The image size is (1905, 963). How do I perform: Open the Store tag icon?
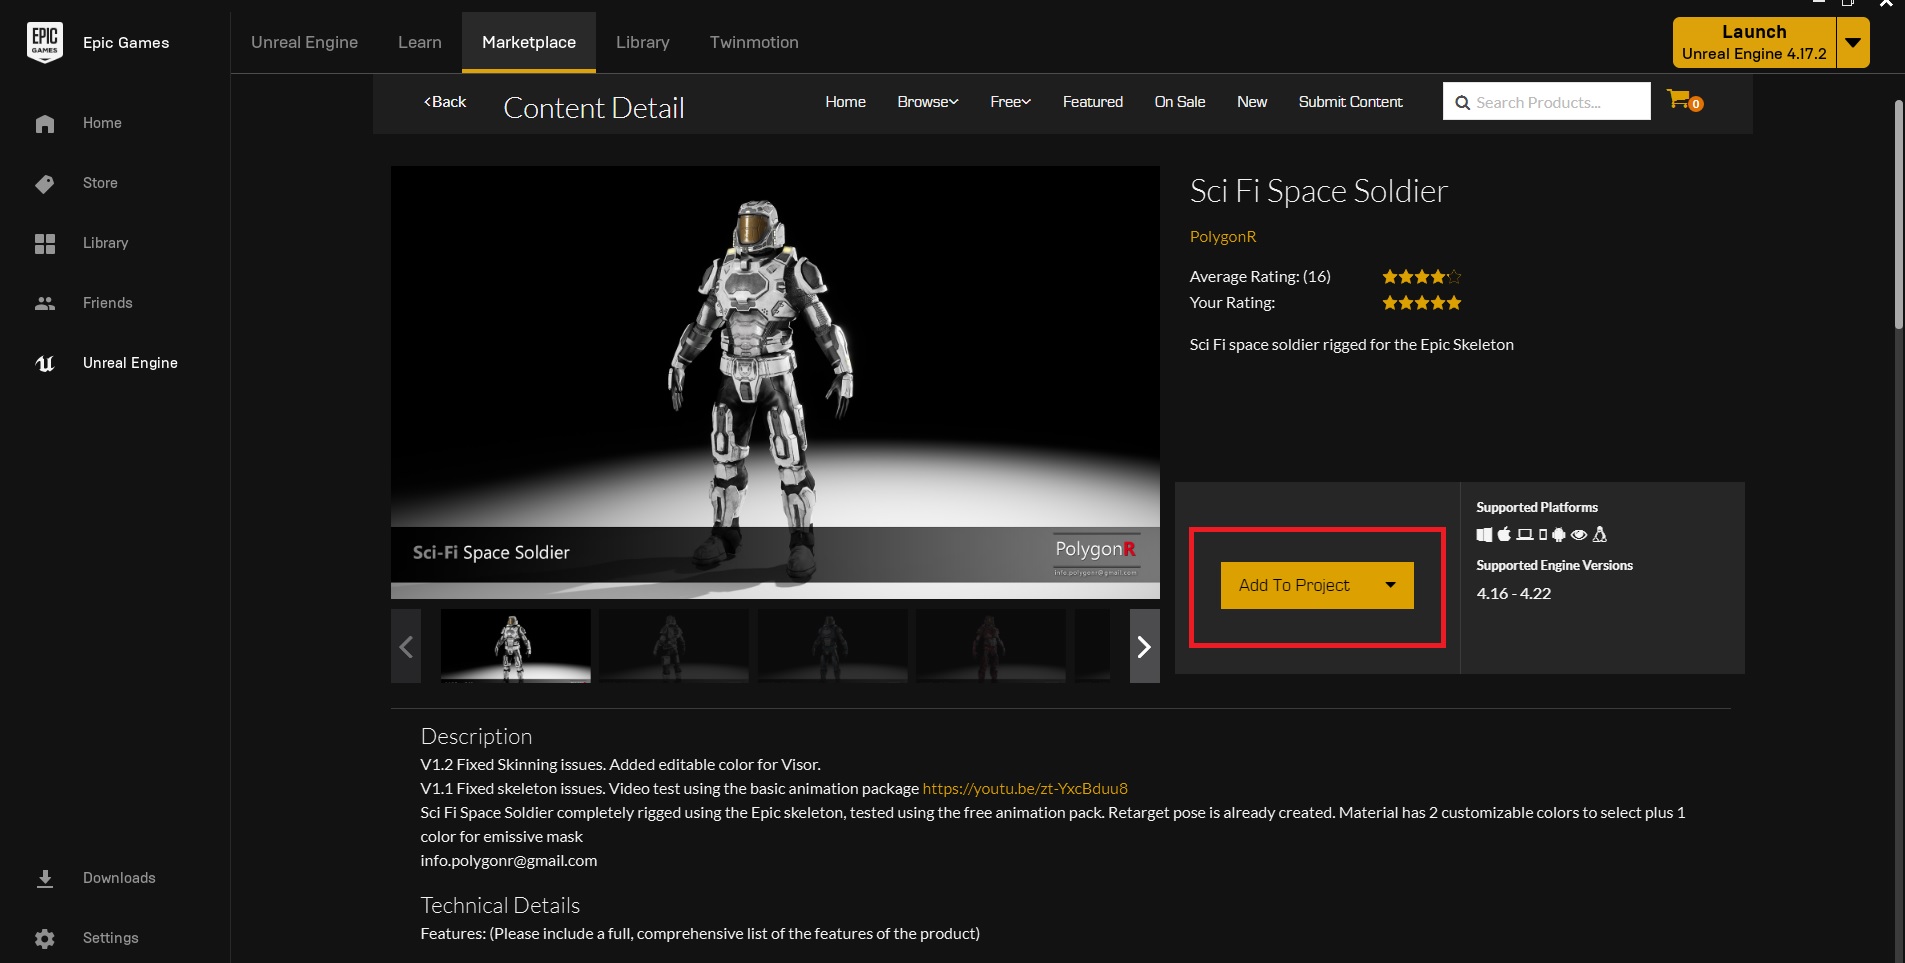(x=45, y=183)
